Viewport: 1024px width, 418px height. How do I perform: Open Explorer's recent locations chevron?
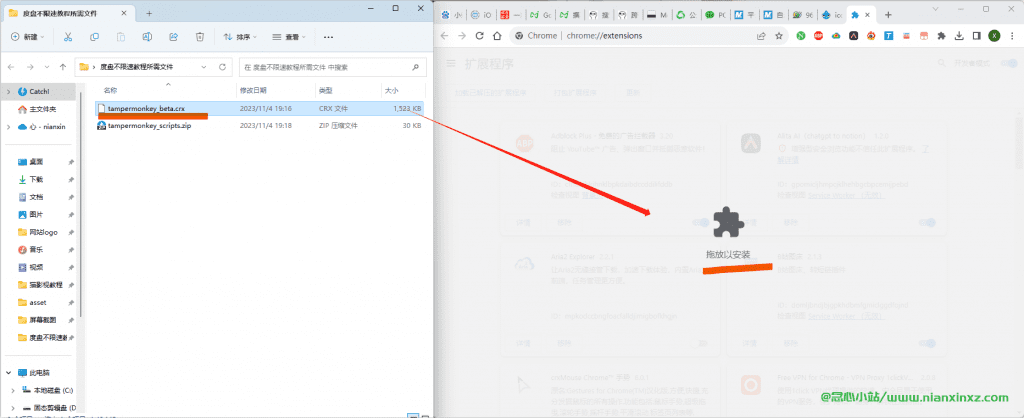tap(46, 67)
